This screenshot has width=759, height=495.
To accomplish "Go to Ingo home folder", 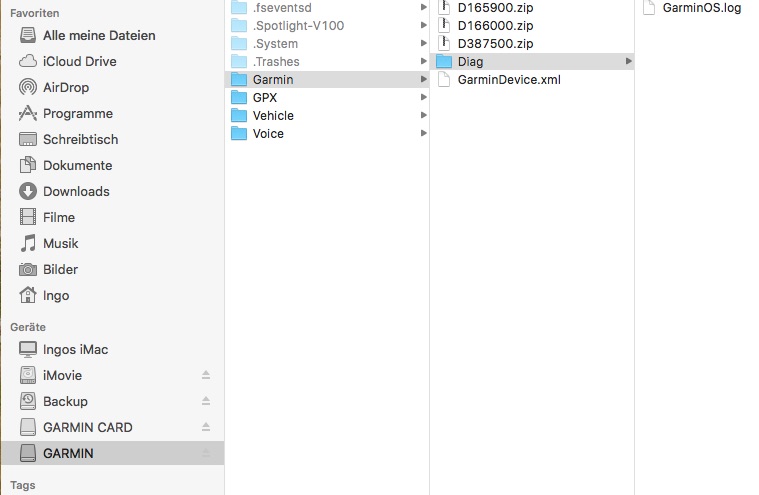I will tap(55, 295).
